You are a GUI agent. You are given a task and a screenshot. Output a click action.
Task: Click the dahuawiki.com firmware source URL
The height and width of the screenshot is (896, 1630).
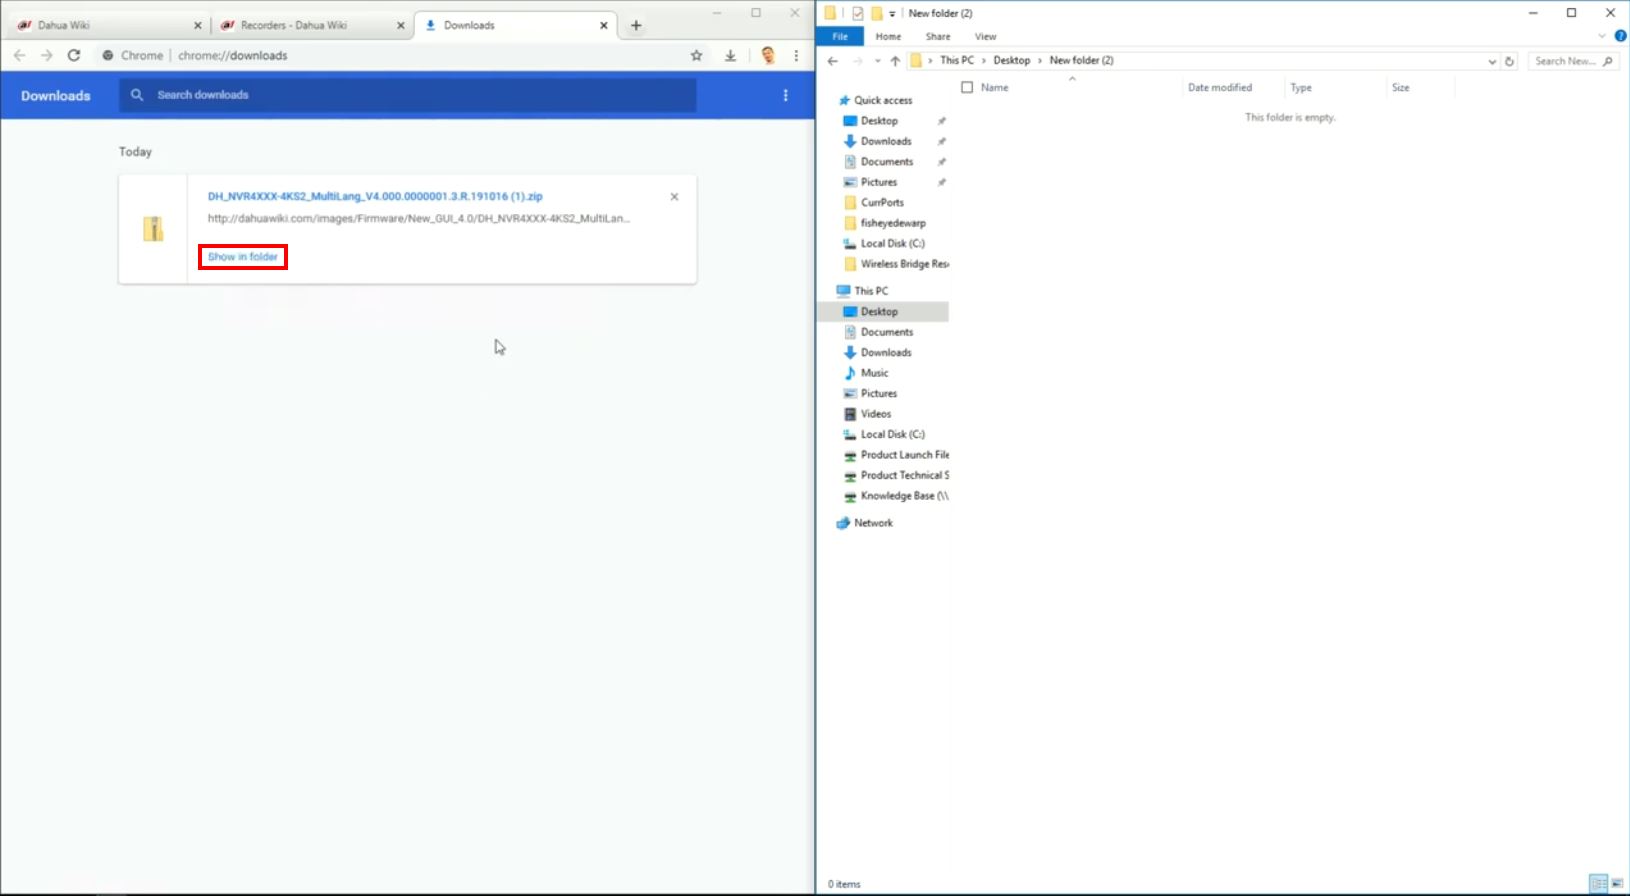419,218
